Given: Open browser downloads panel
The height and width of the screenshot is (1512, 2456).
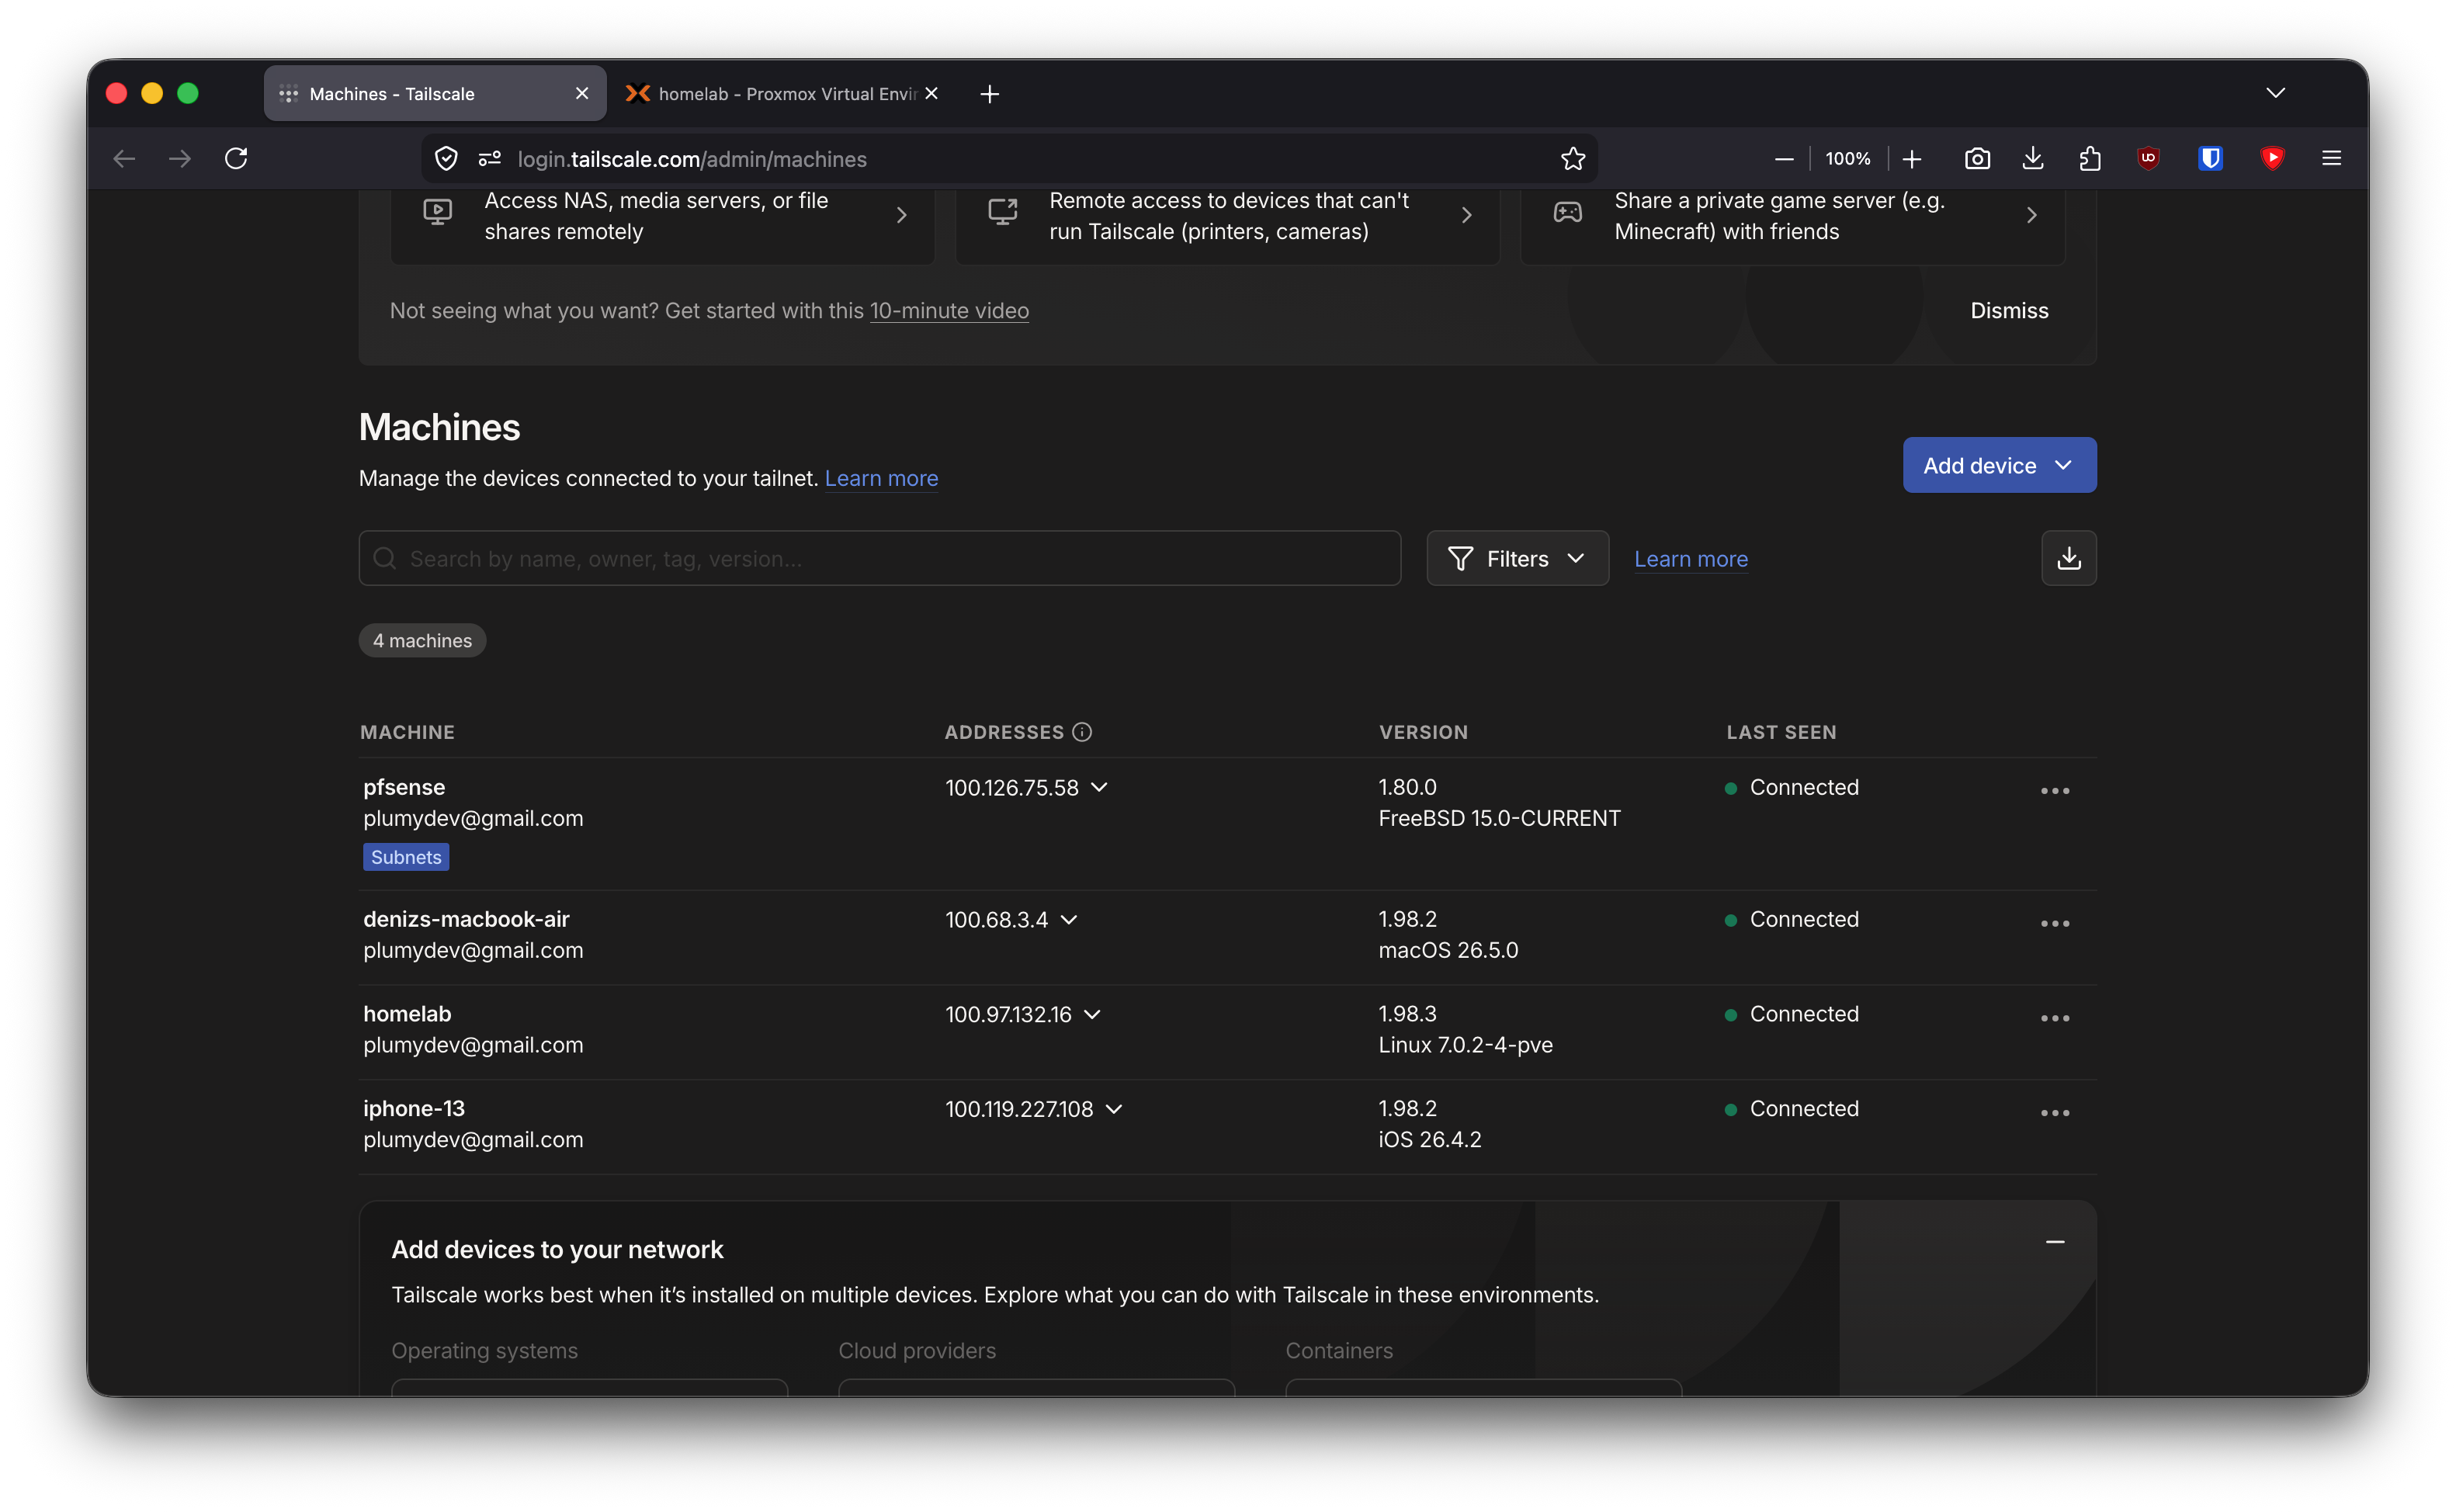Looking at the screenshot, I should [2033, 158].
